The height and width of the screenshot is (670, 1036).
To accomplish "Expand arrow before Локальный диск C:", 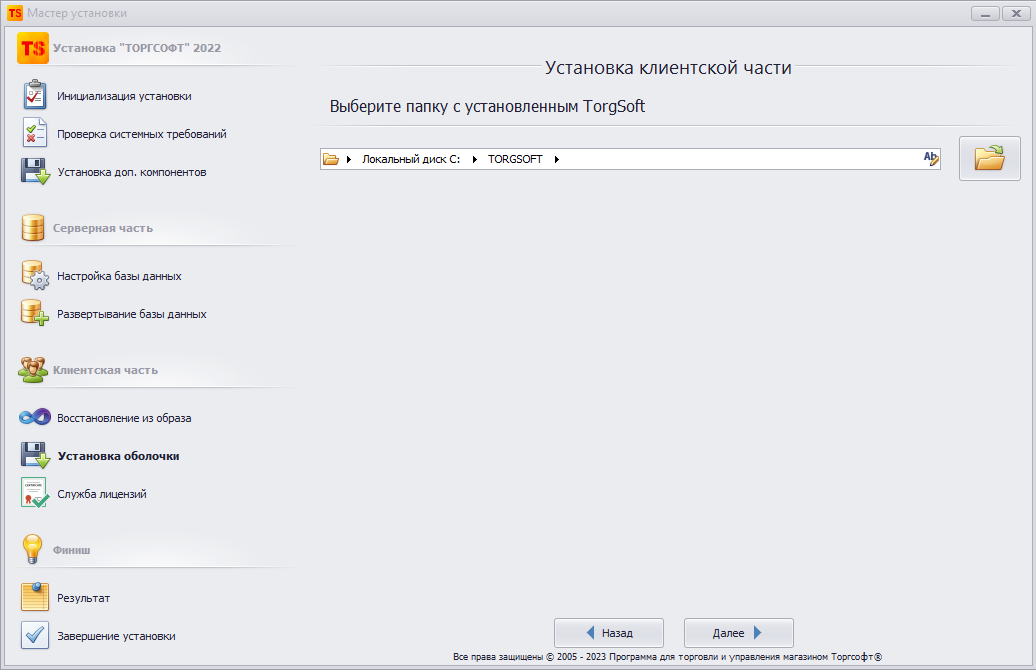I will tap(349, 159).
